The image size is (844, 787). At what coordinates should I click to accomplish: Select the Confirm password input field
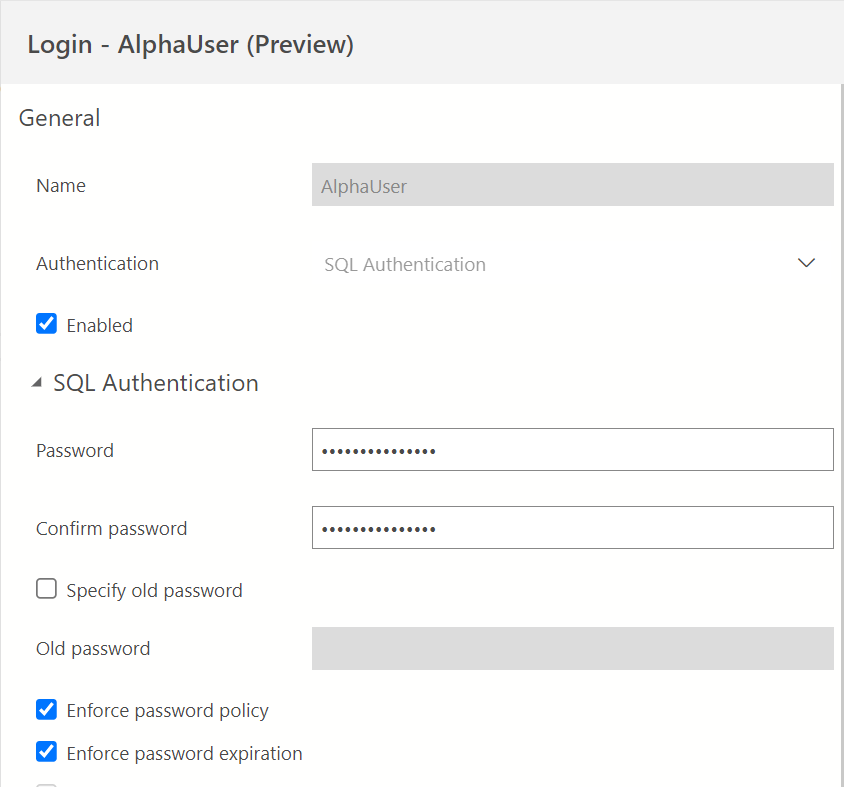tap(570, 527)
